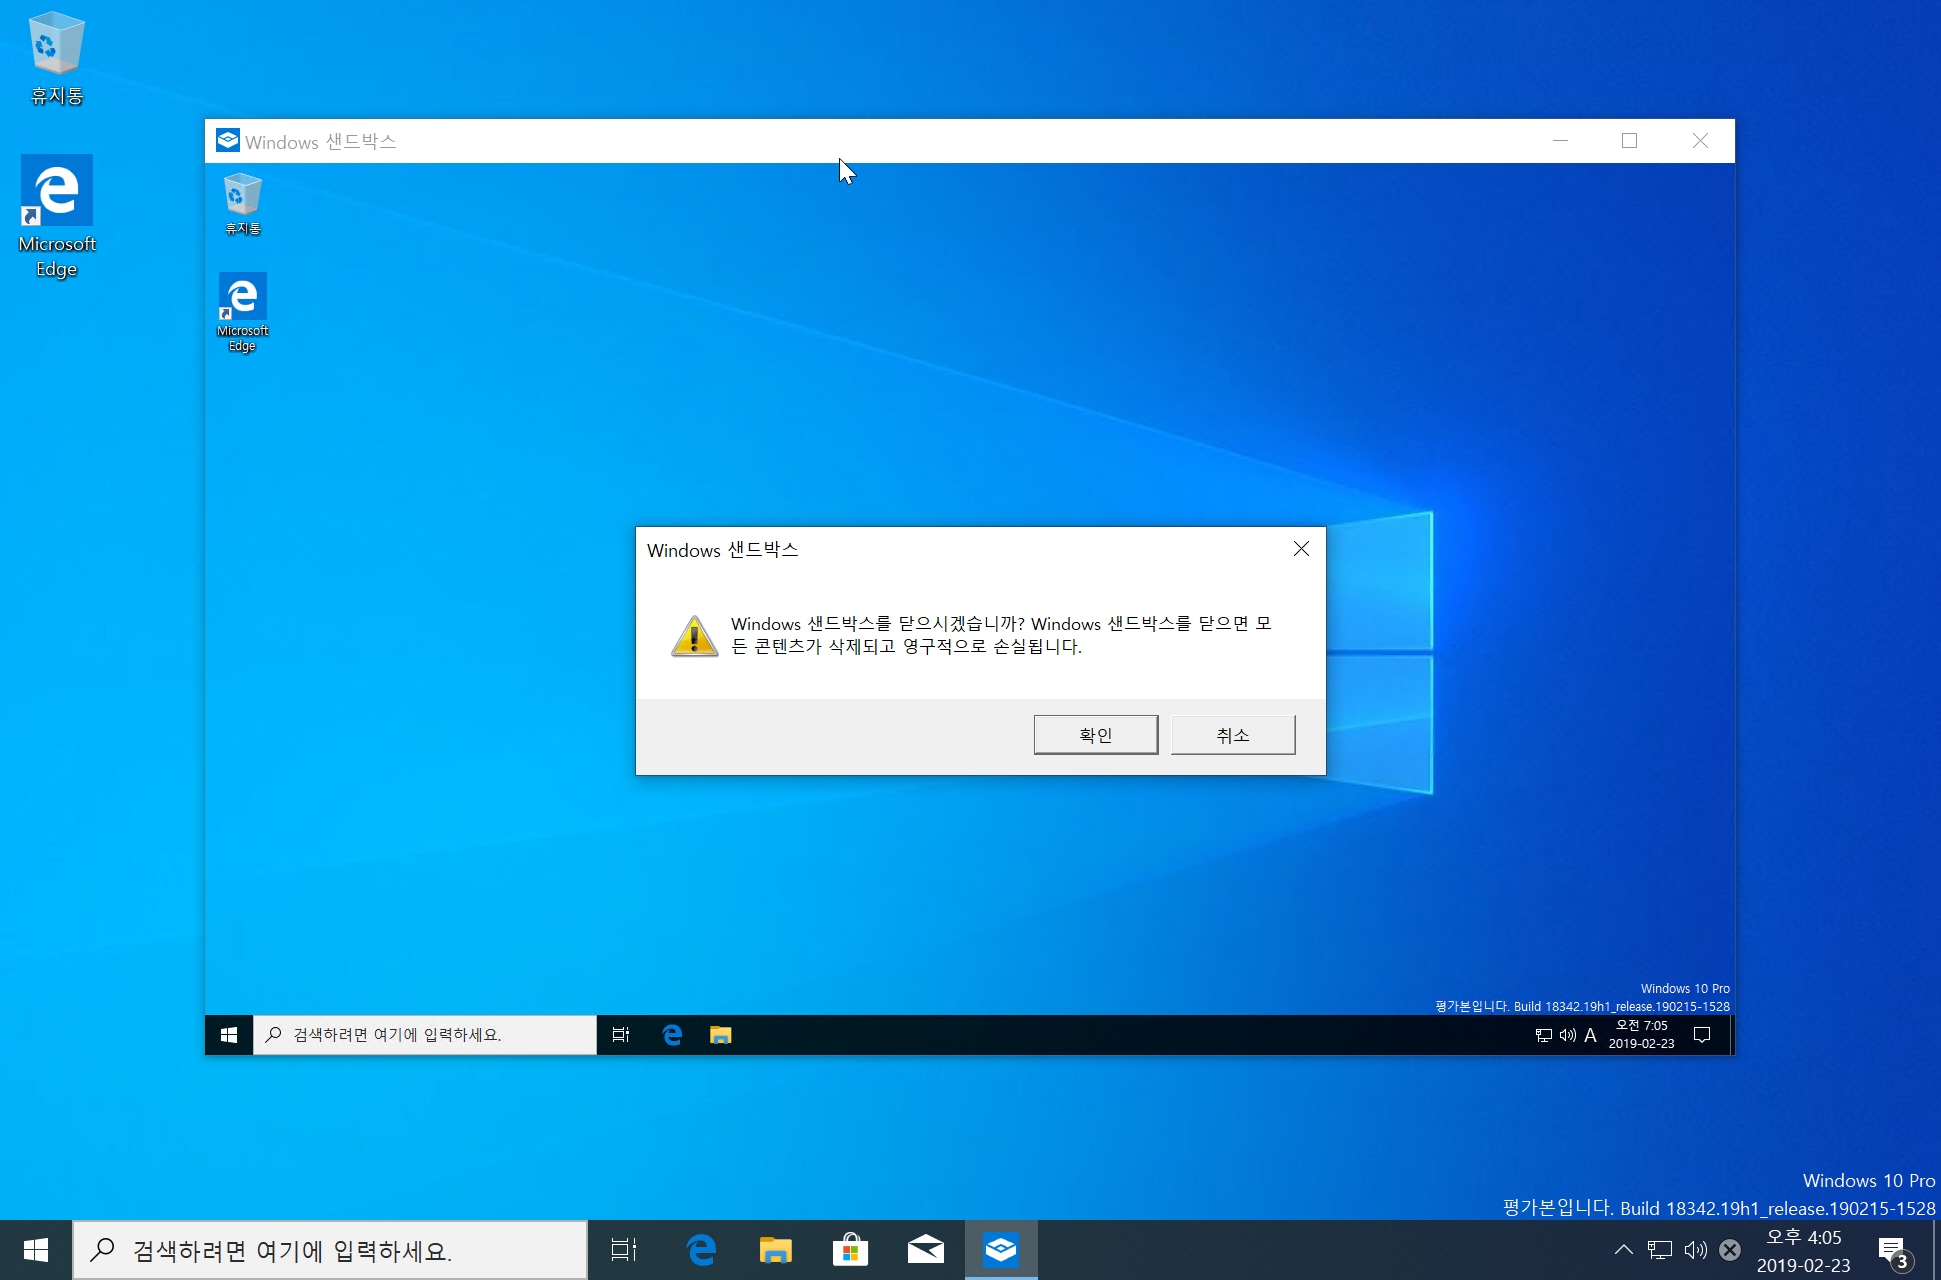This screenshot has height=1280, width=1941.
Task: Open host Task View button
Action: click(x=624, y=1250)
